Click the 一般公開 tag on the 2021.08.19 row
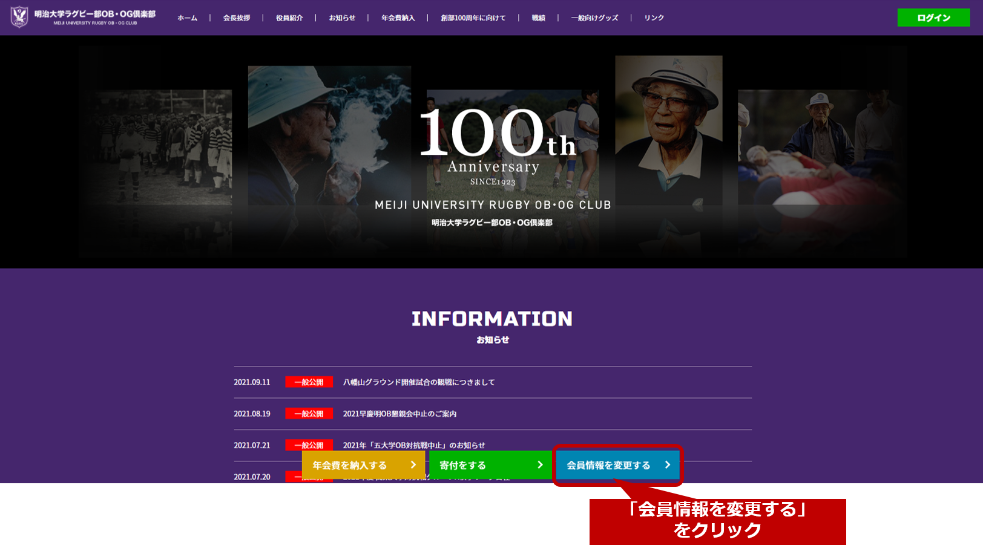Viewport: 984px width, 557px height. (x=309, y=414)
